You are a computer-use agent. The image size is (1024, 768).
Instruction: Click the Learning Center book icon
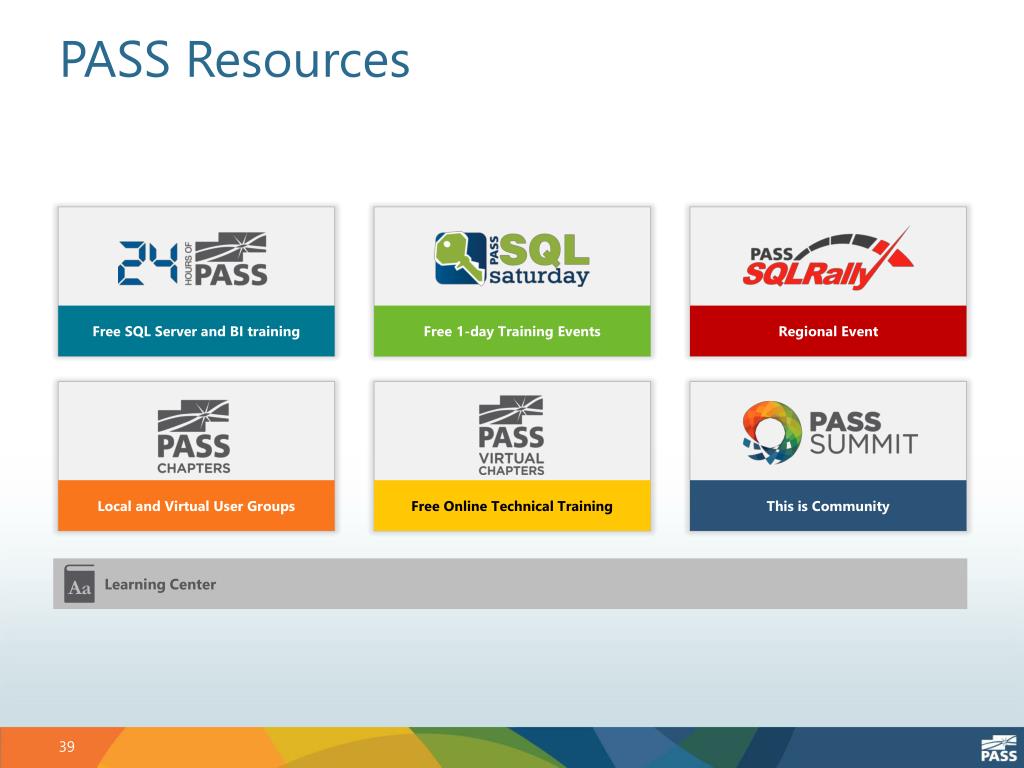[x=79, y=584]
